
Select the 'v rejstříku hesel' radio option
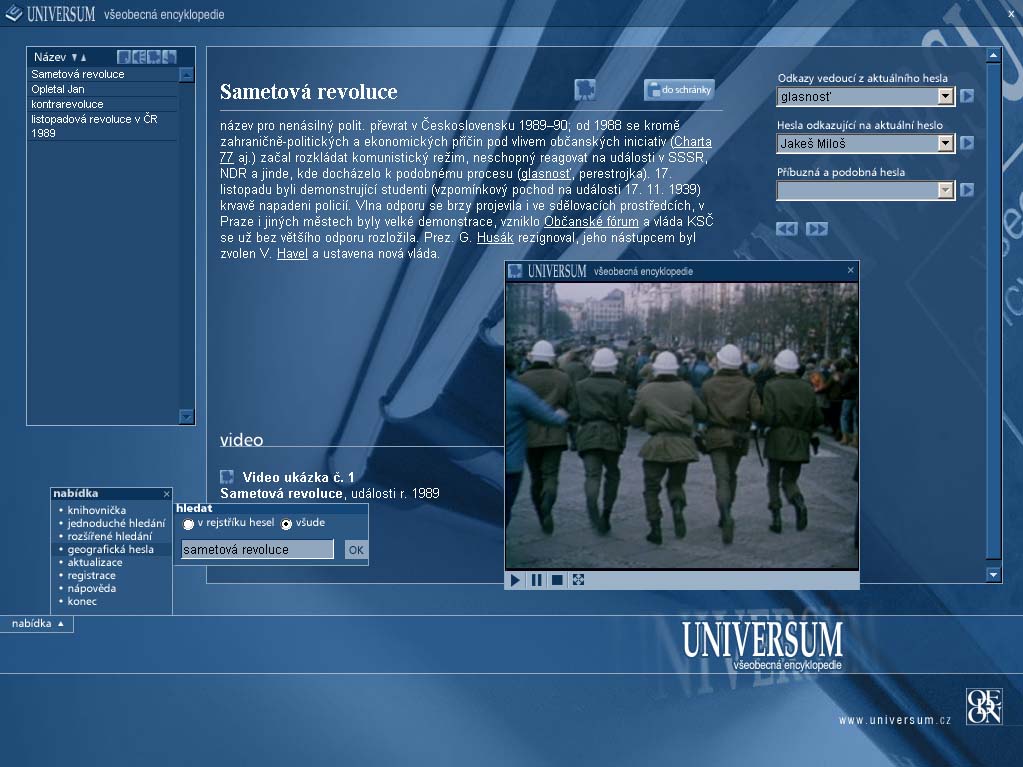pyautogui.click(x=189, y=524)
